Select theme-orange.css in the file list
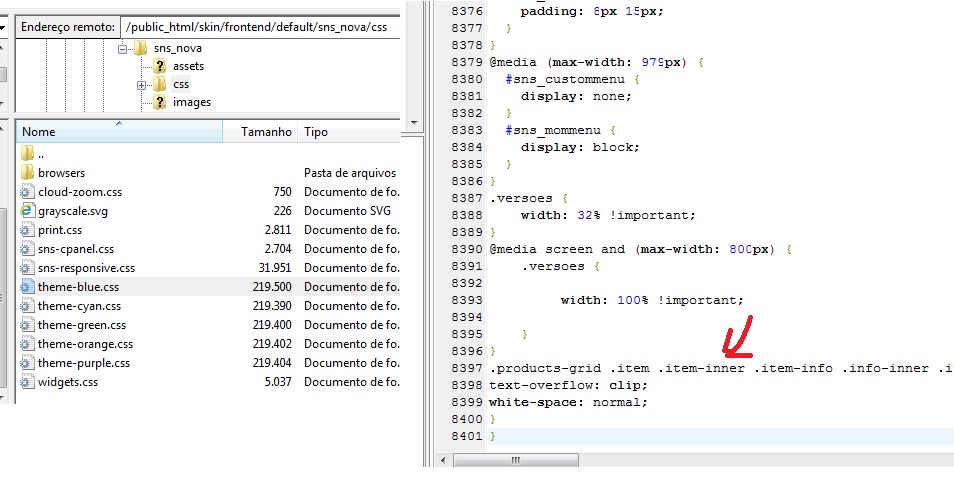The width and height of the screenshot is (954, 498). (x=83, y=344)
